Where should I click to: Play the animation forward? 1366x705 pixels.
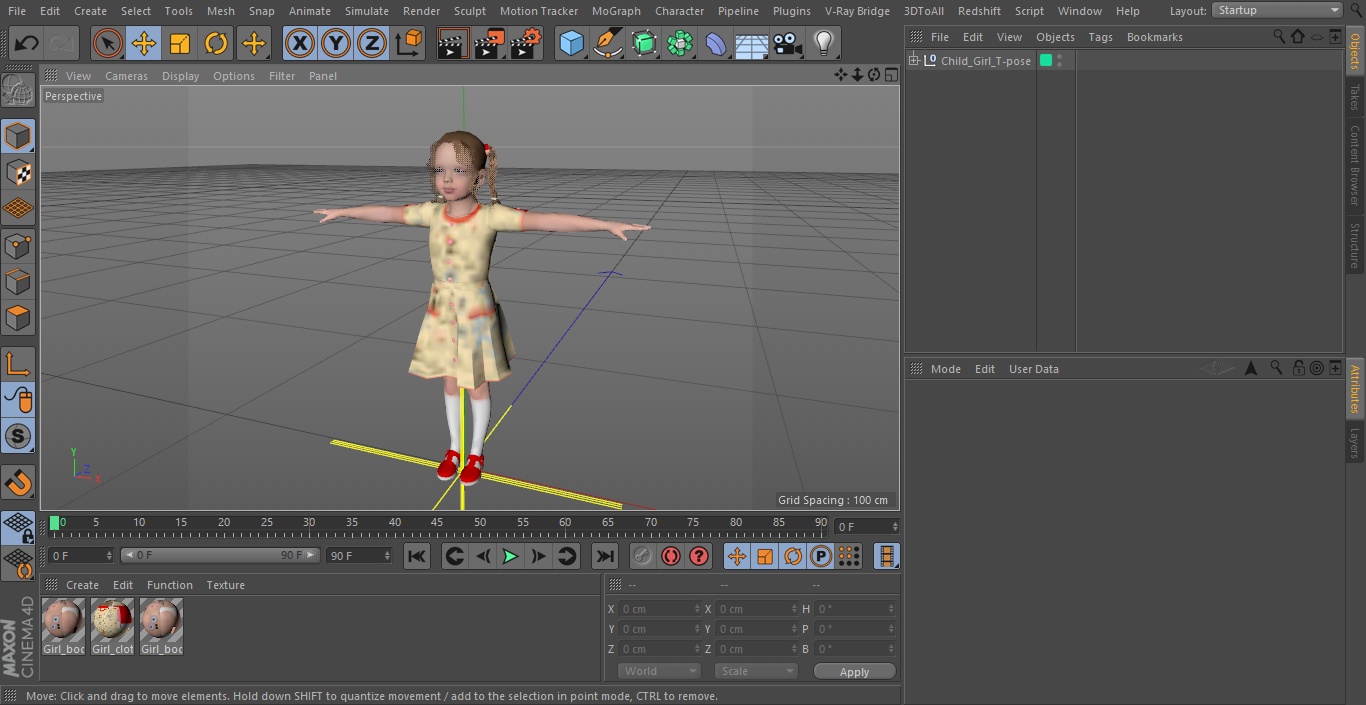click(x=510, y=556)
